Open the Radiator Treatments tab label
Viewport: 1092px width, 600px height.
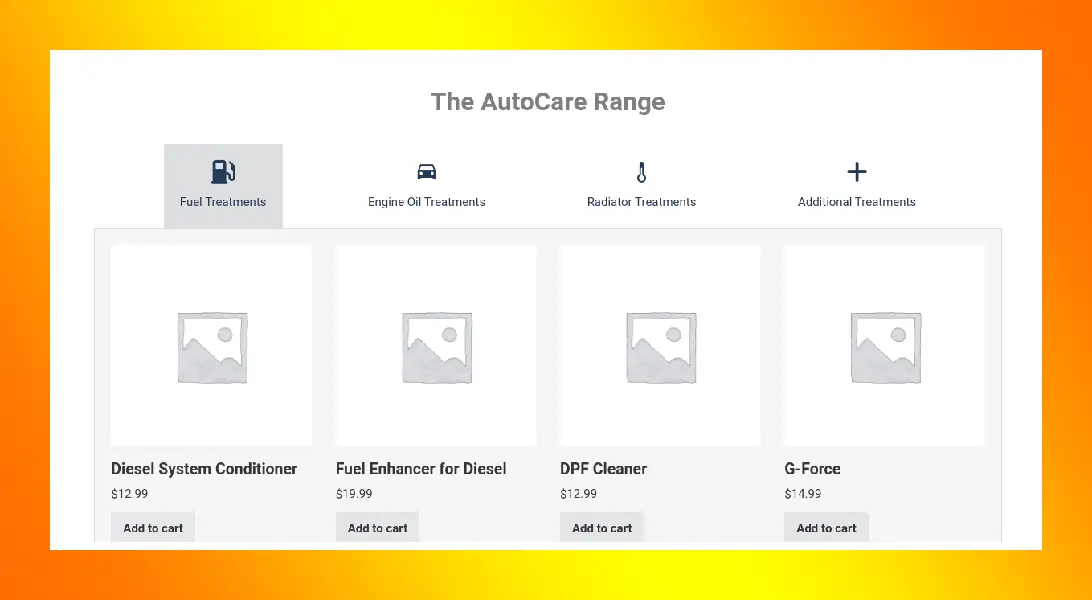coord(641,202)
